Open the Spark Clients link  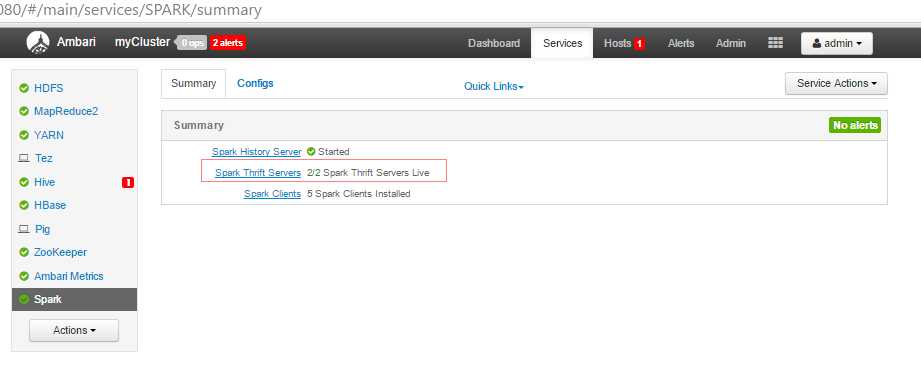(273, 194)
